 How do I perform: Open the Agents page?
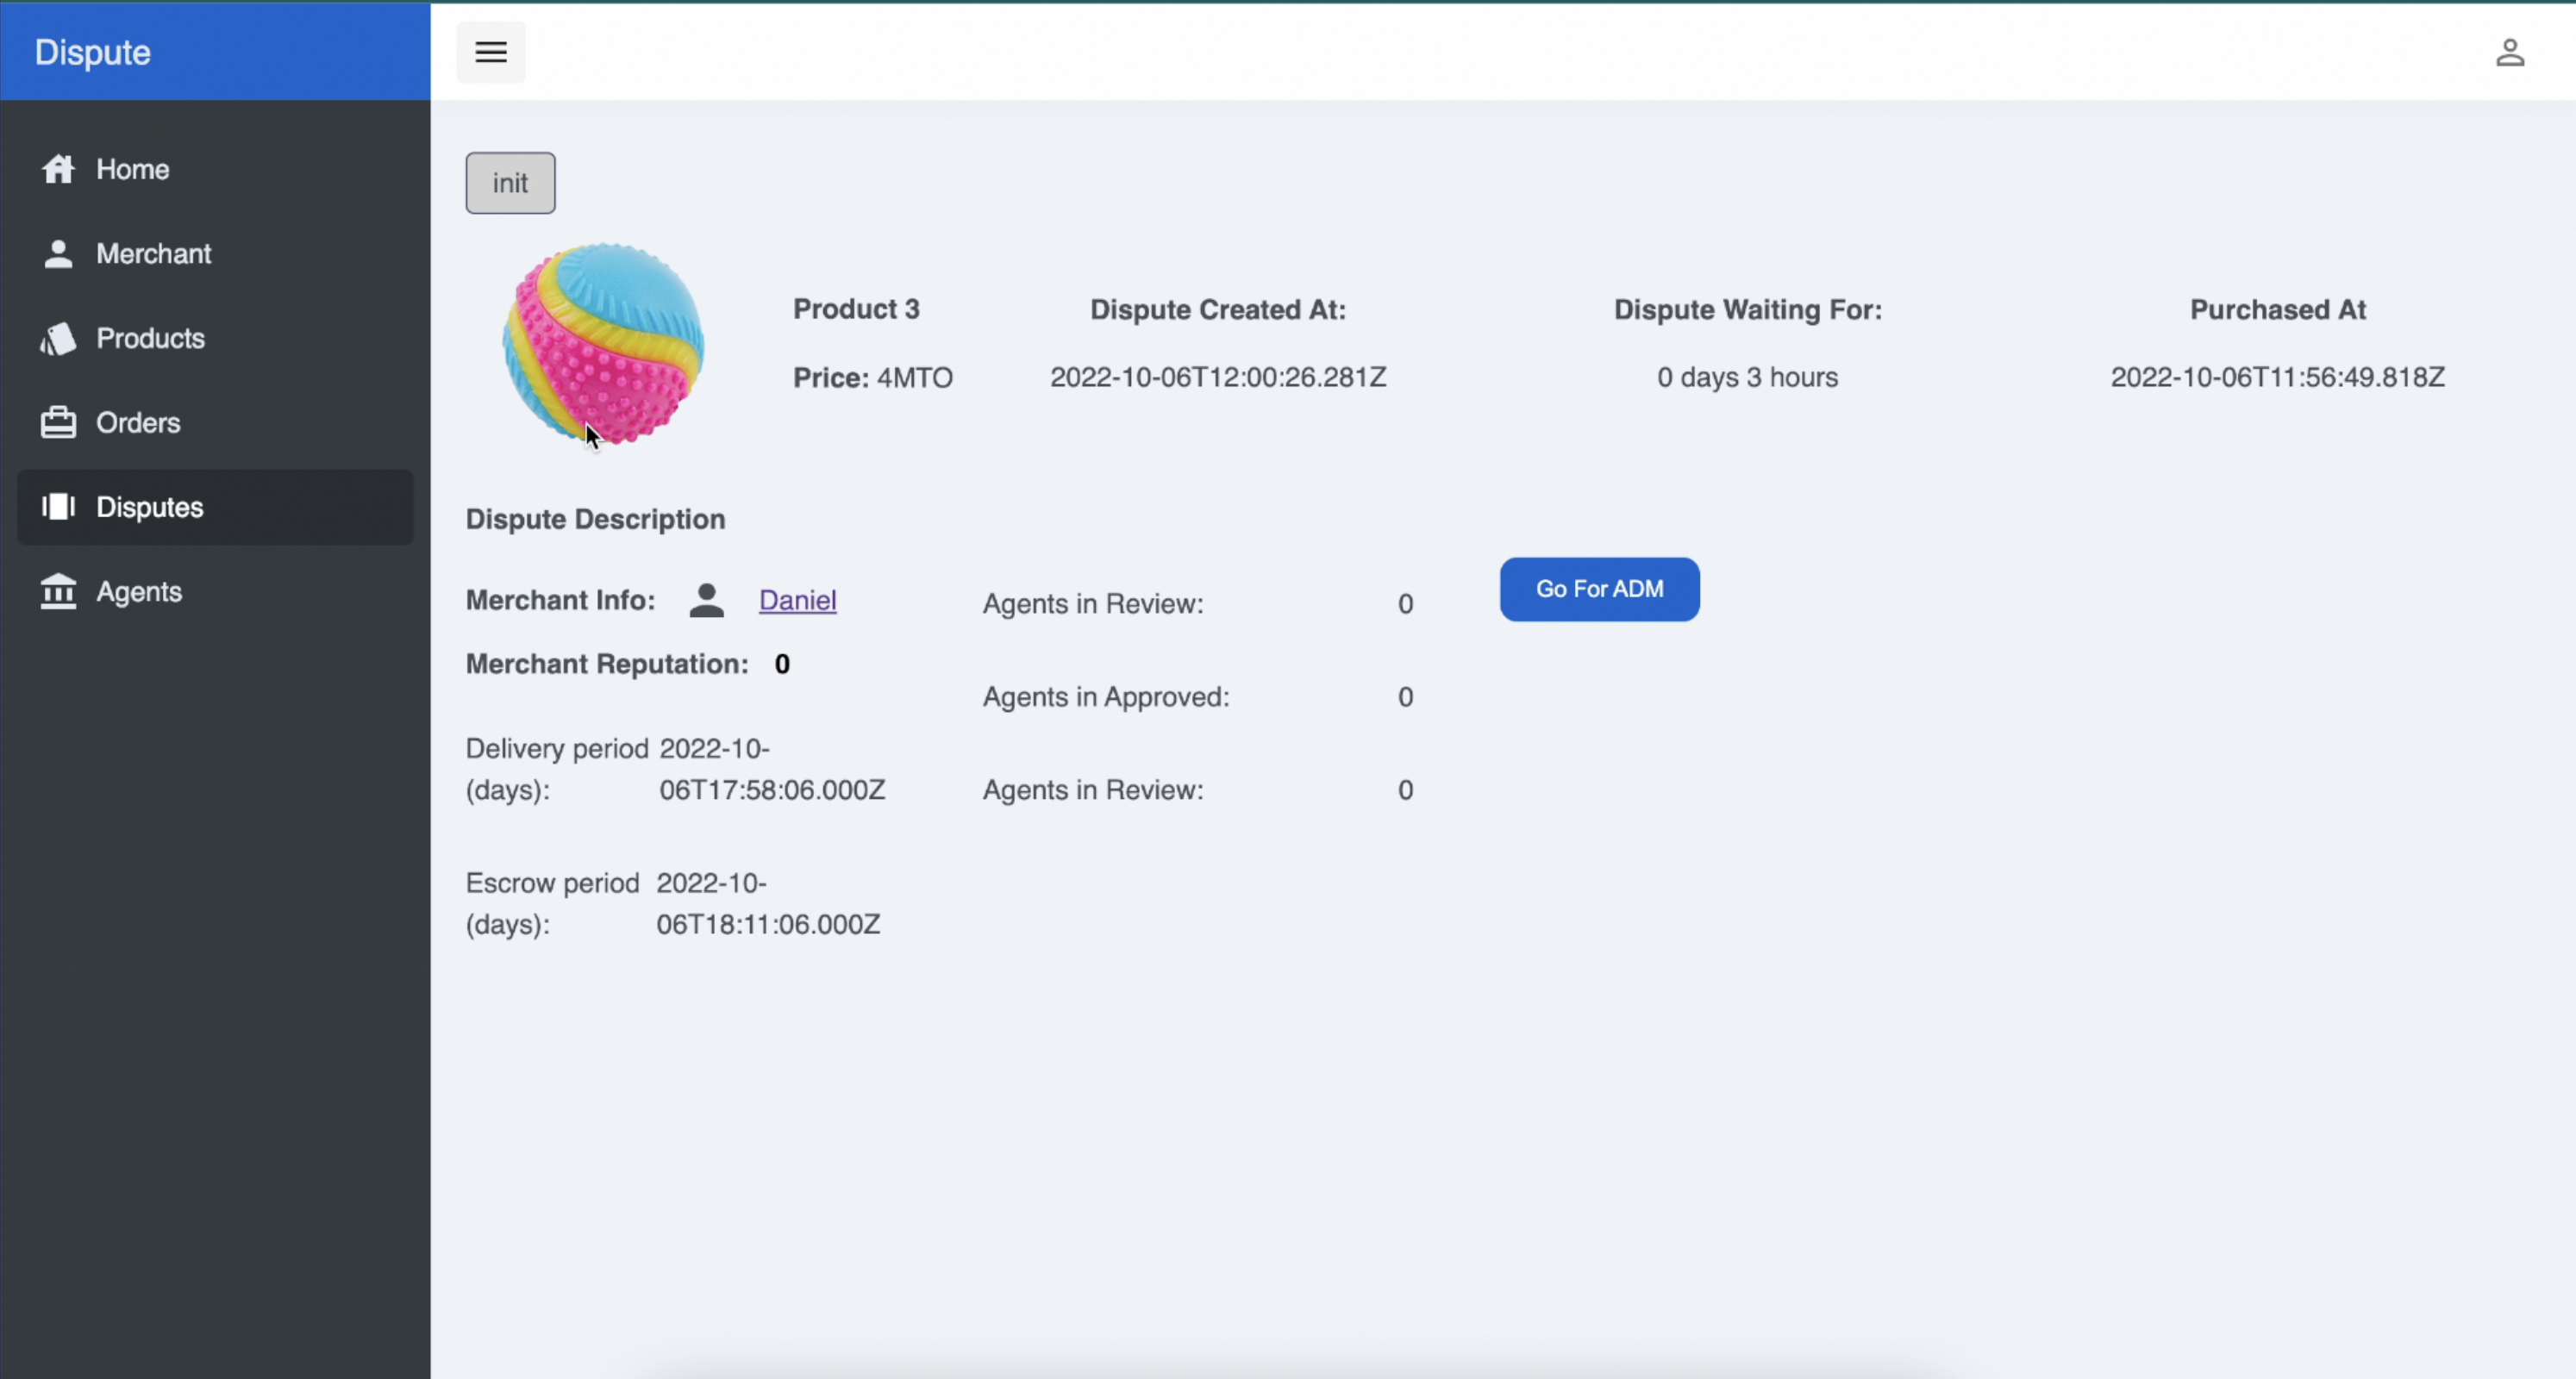point(139,592)
